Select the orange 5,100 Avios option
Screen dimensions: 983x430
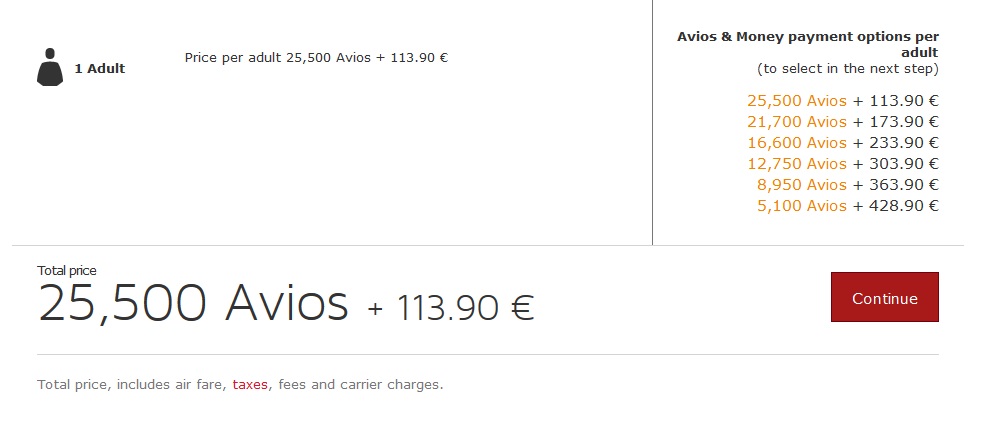802,205
